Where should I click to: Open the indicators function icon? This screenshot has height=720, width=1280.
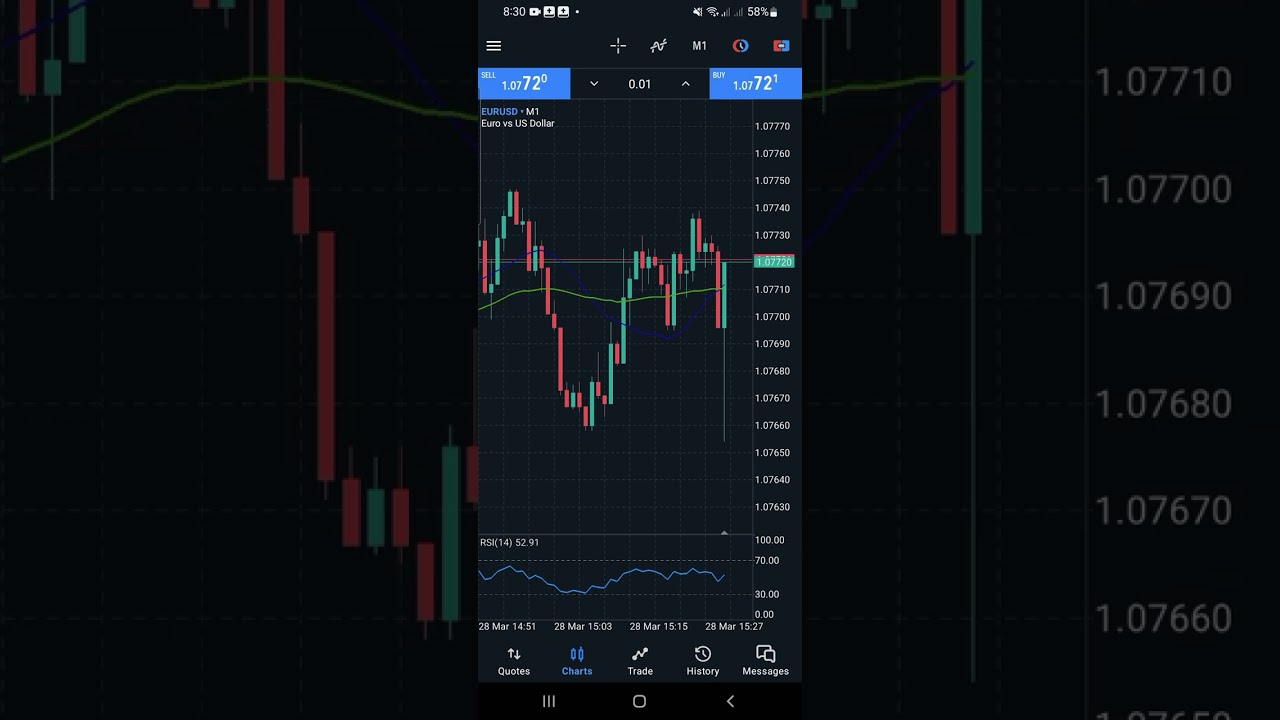(658, 46)
